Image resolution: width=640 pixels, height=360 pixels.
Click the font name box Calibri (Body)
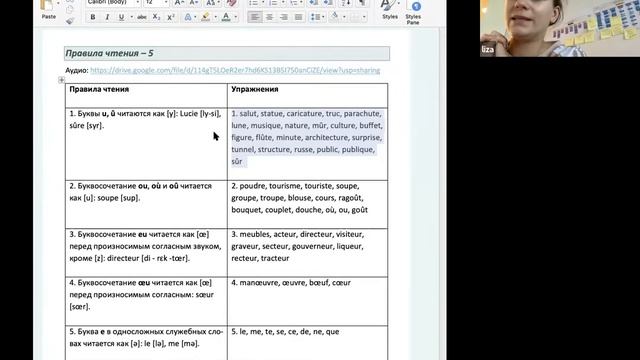(x=113, y=2)
